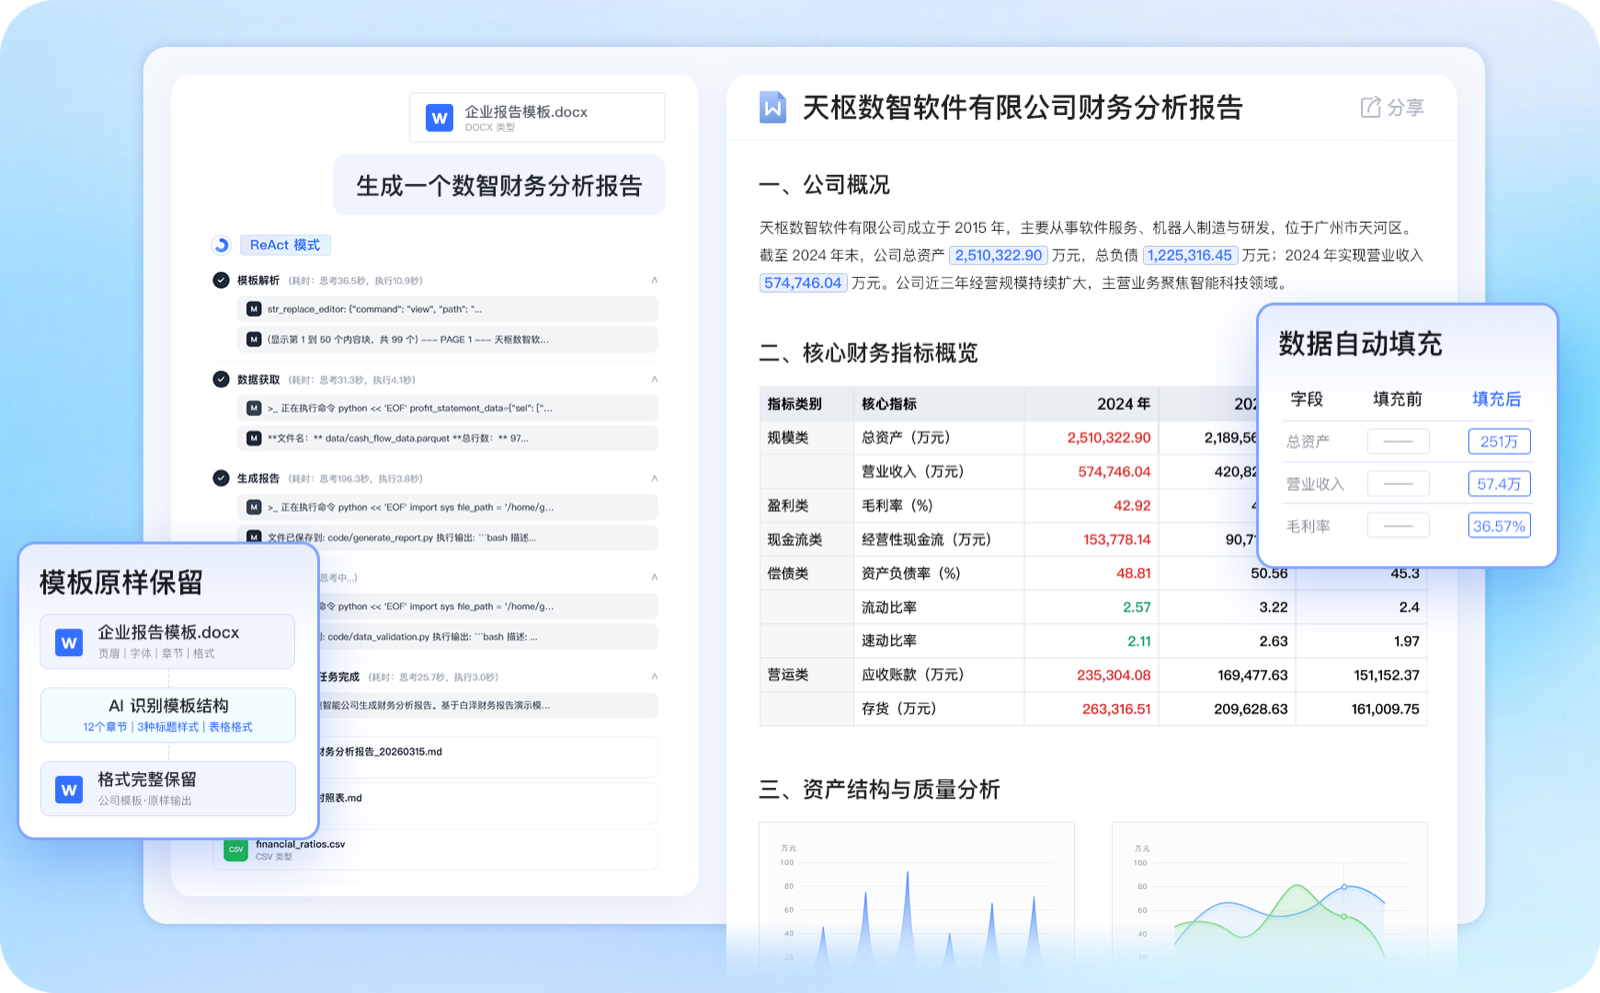Click the 一、公司概况 section heading
Viewport: 1600px width, 993px height.
tap(824, 185)
